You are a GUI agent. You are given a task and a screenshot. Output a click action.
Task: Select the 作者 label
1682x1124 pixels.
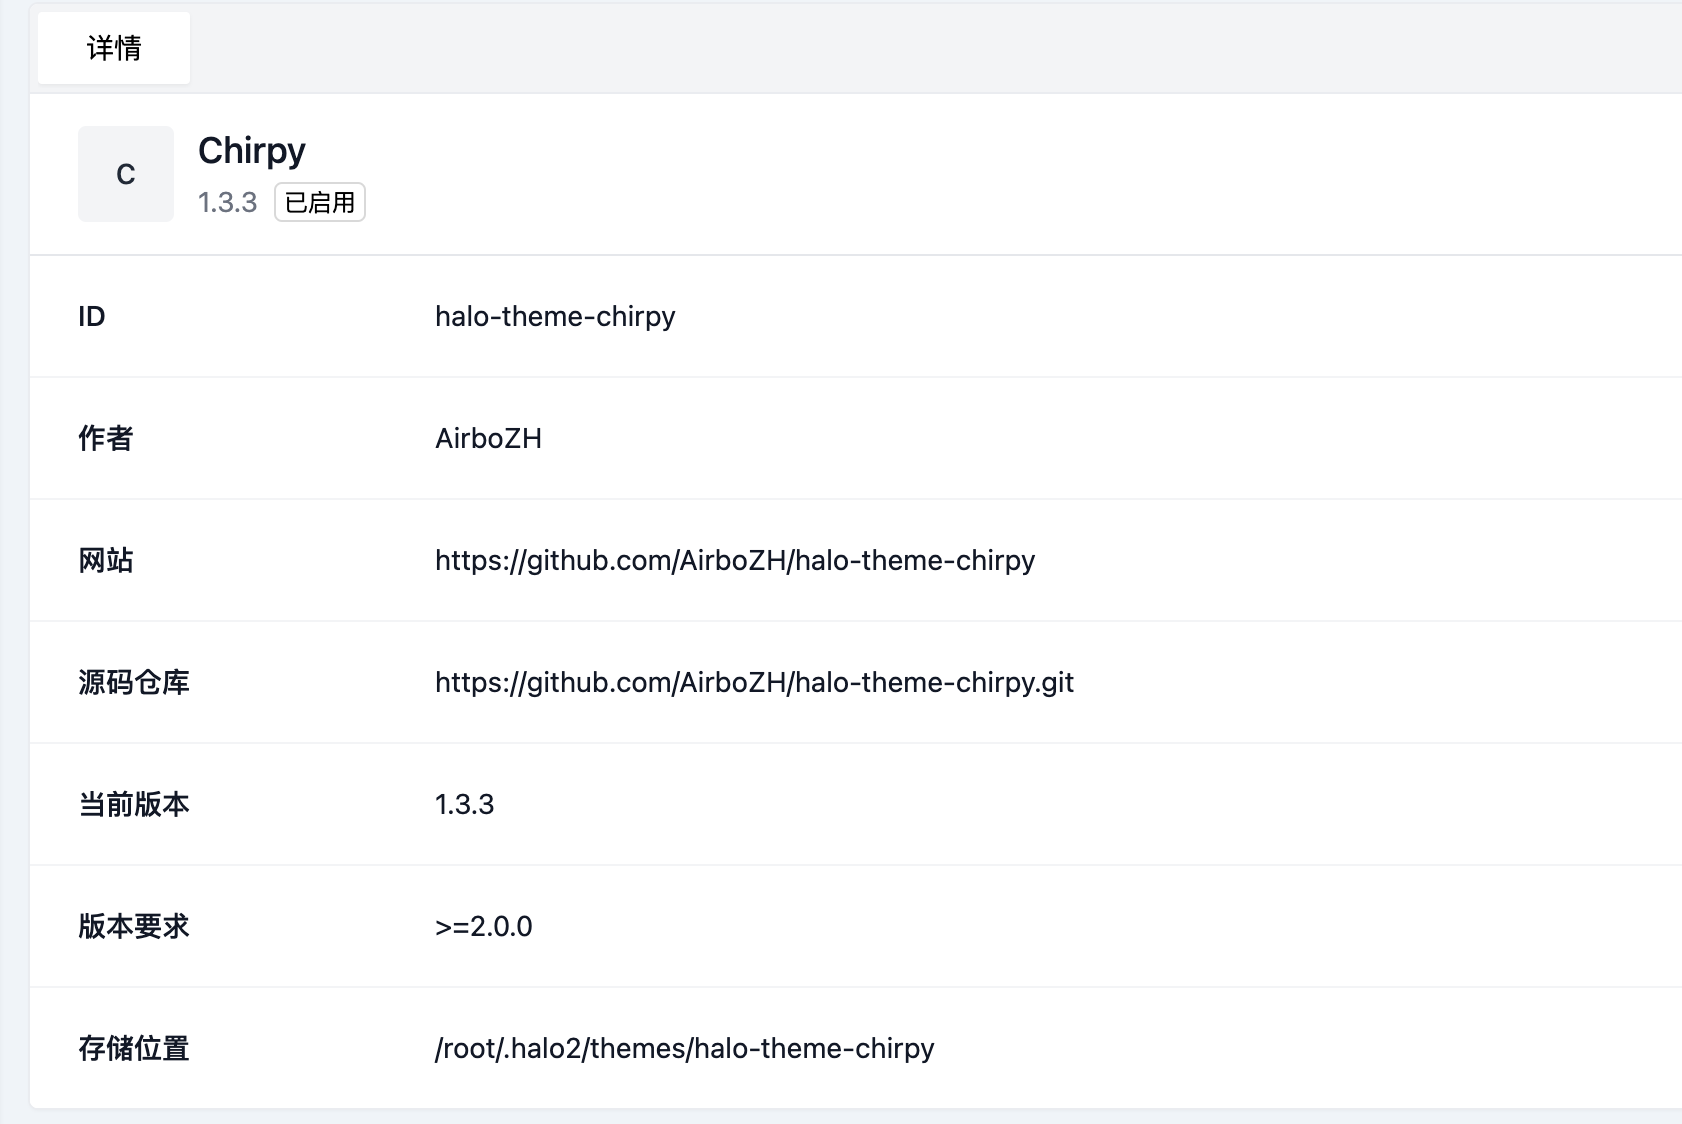click(x=106, y=438)
